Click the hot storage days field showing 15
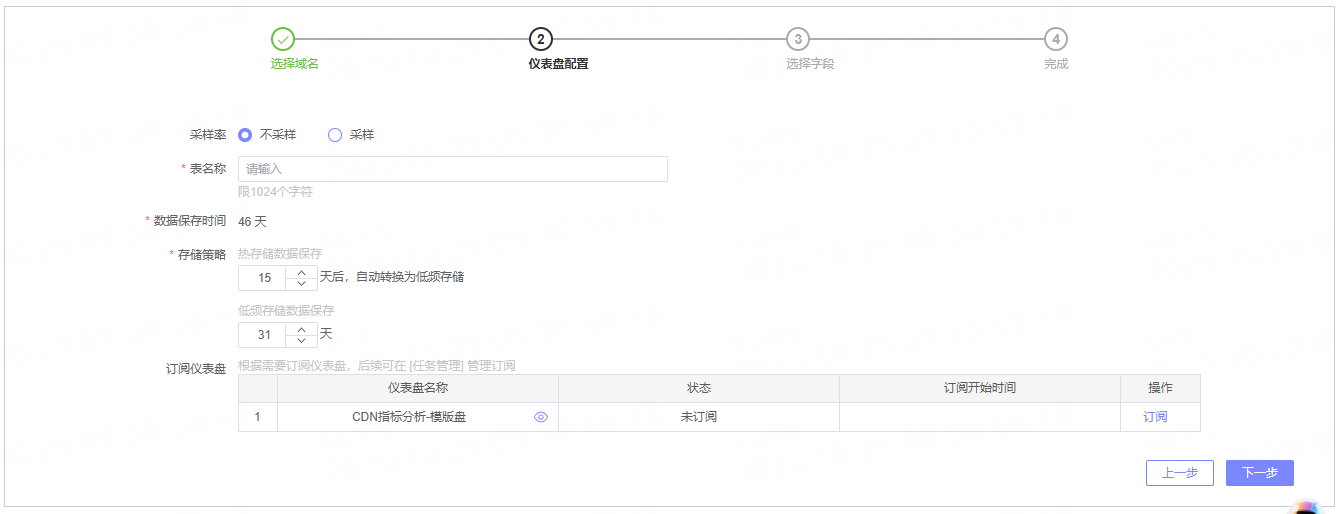The width and height of the screenshot is (1339, 514). click(264, 278)
